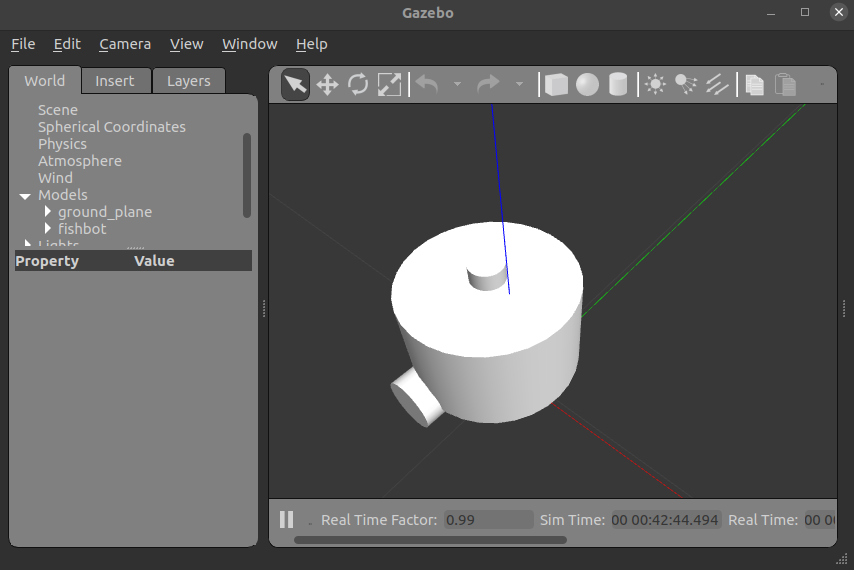Insert a sphere shape
The image size is (854, 570).
(x=587, y=85)
